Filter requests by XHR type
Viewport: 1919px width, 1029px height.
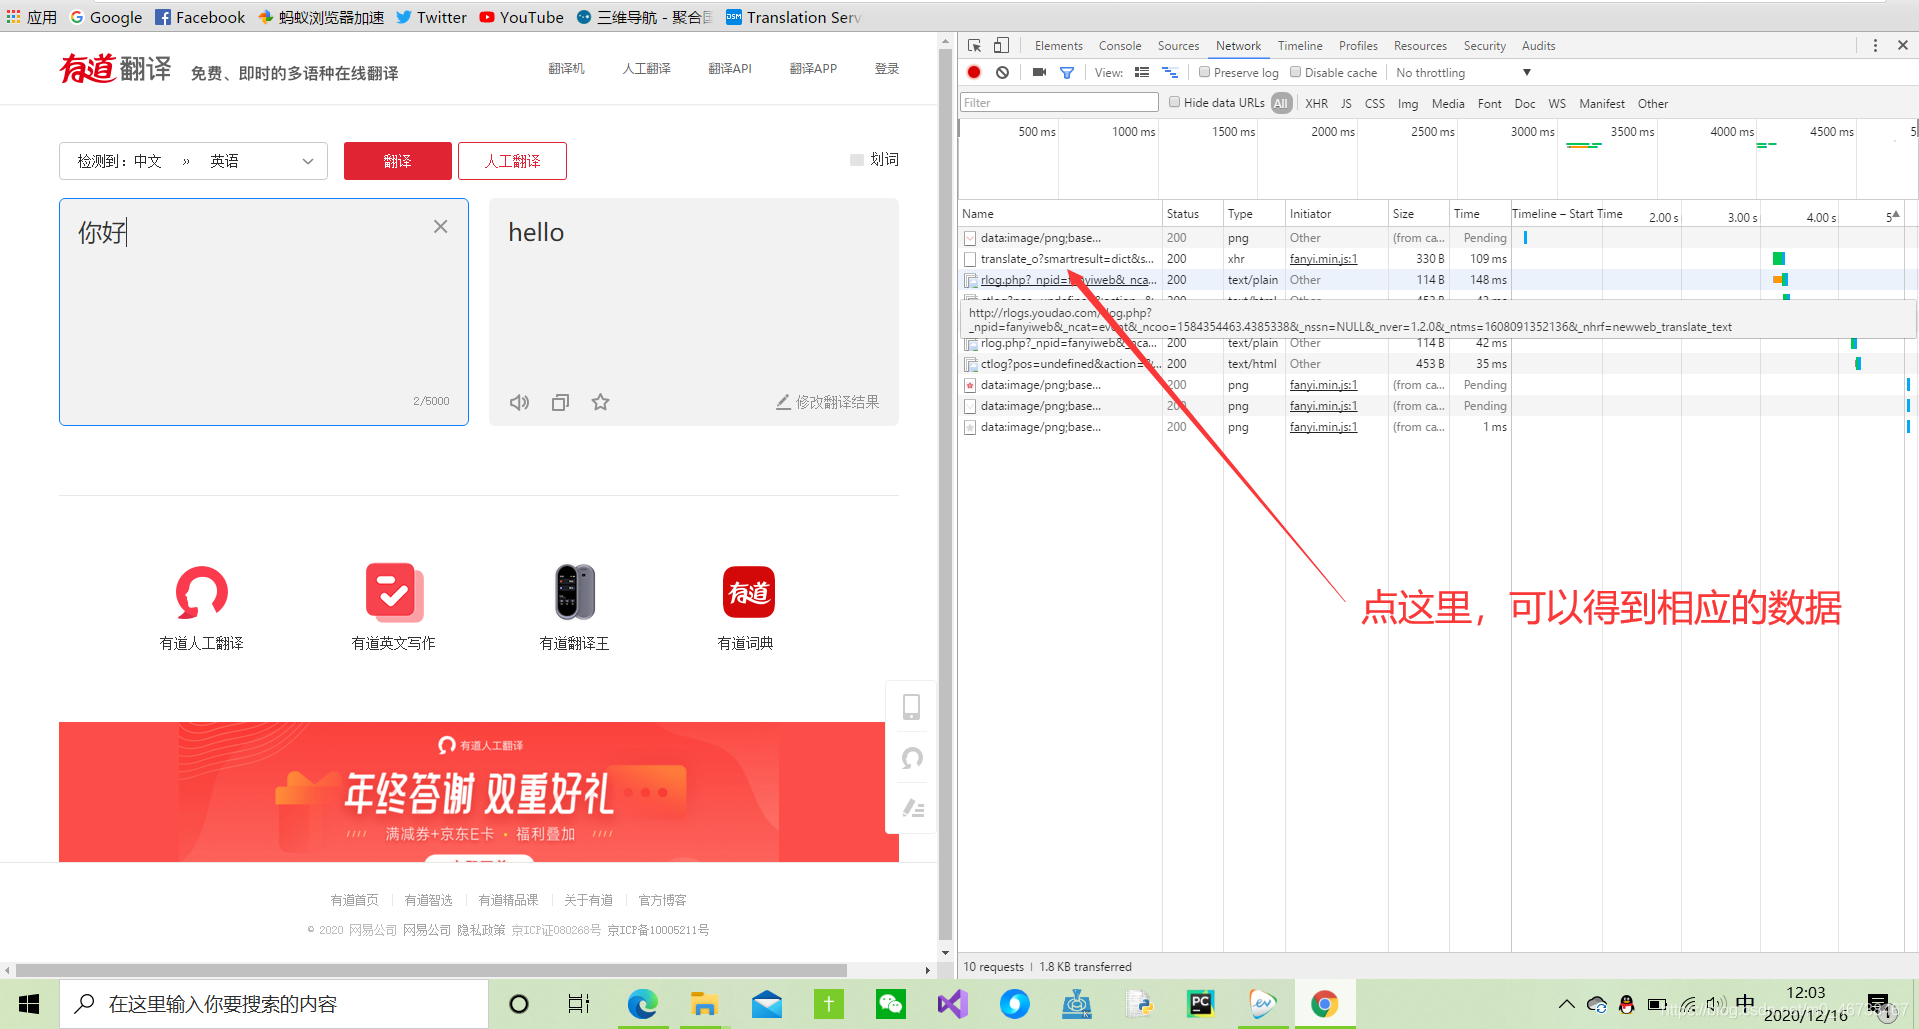[1316, 103]
